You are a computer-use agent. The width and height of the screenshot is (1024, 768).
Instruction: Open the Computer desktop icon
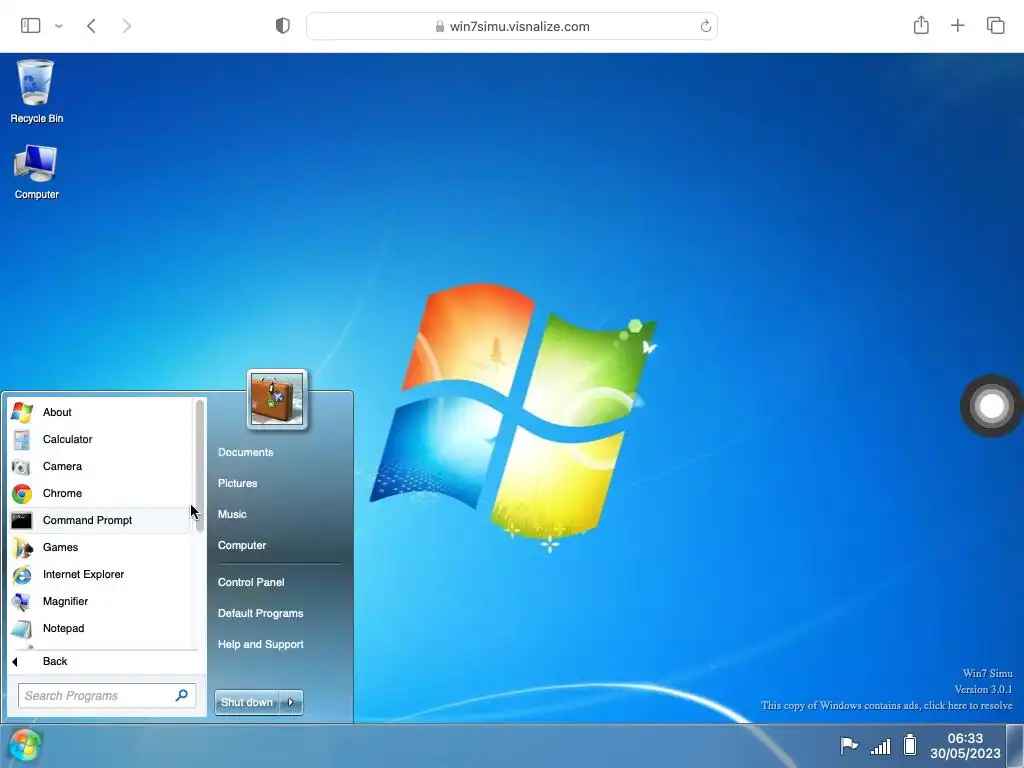(x=36, y=172)
